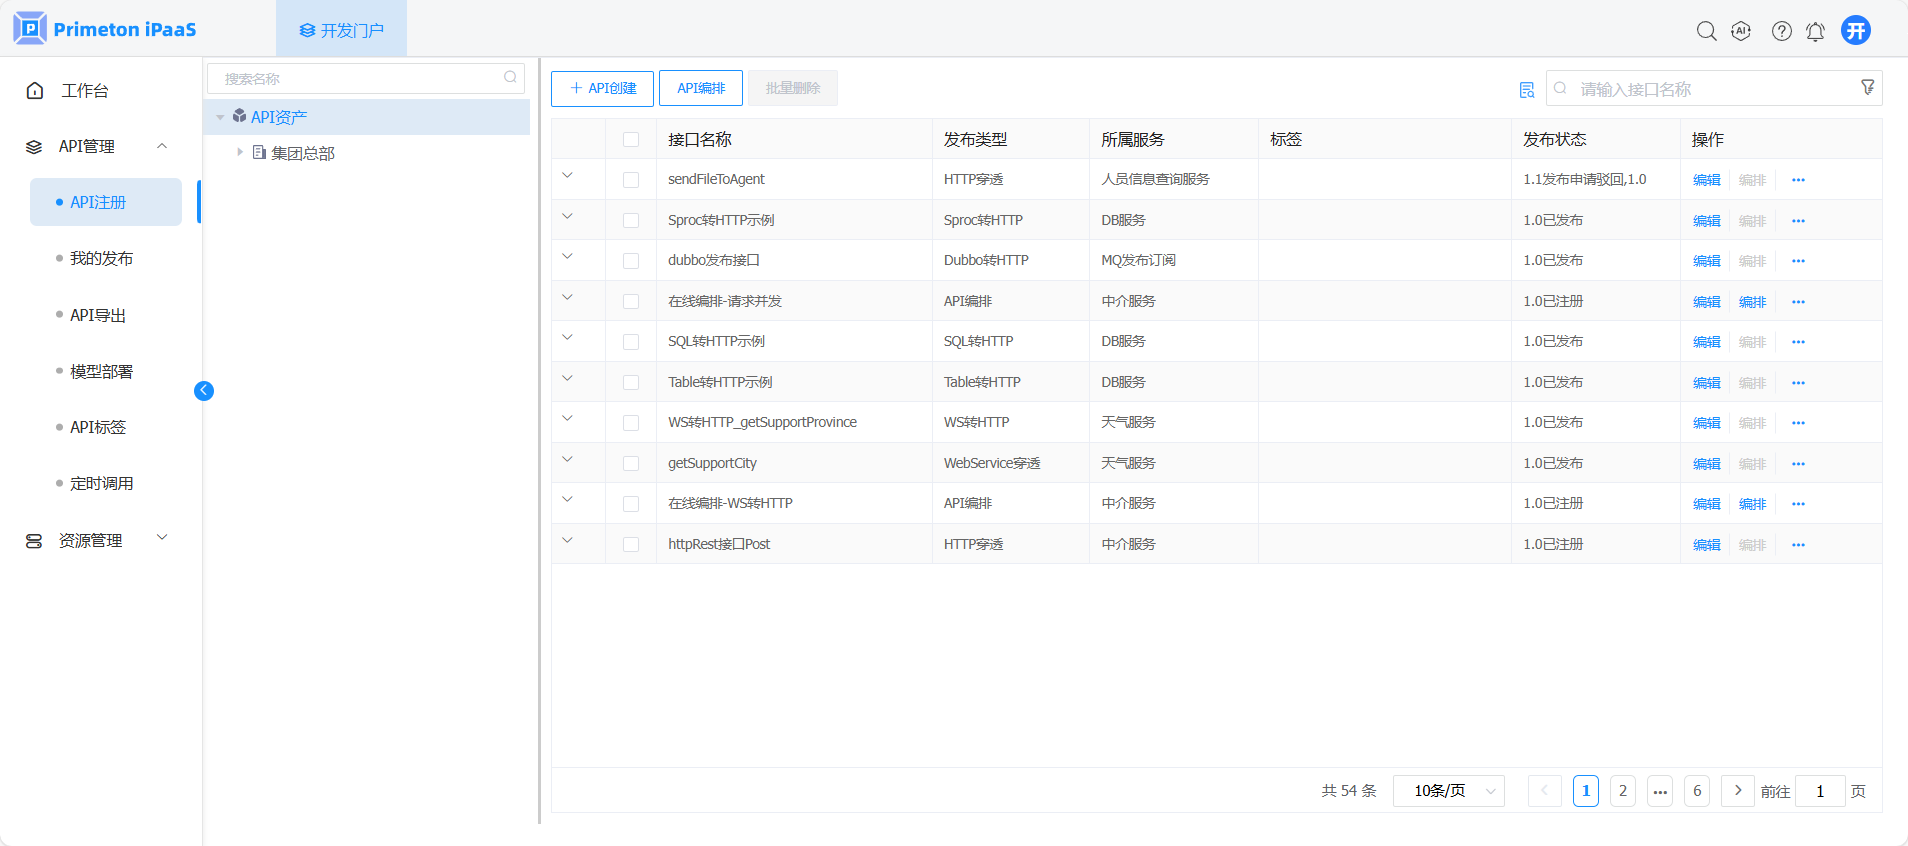Screen dimensions: 1908x846
Task: Open the help question mark icon
Action: [1781, 31]
